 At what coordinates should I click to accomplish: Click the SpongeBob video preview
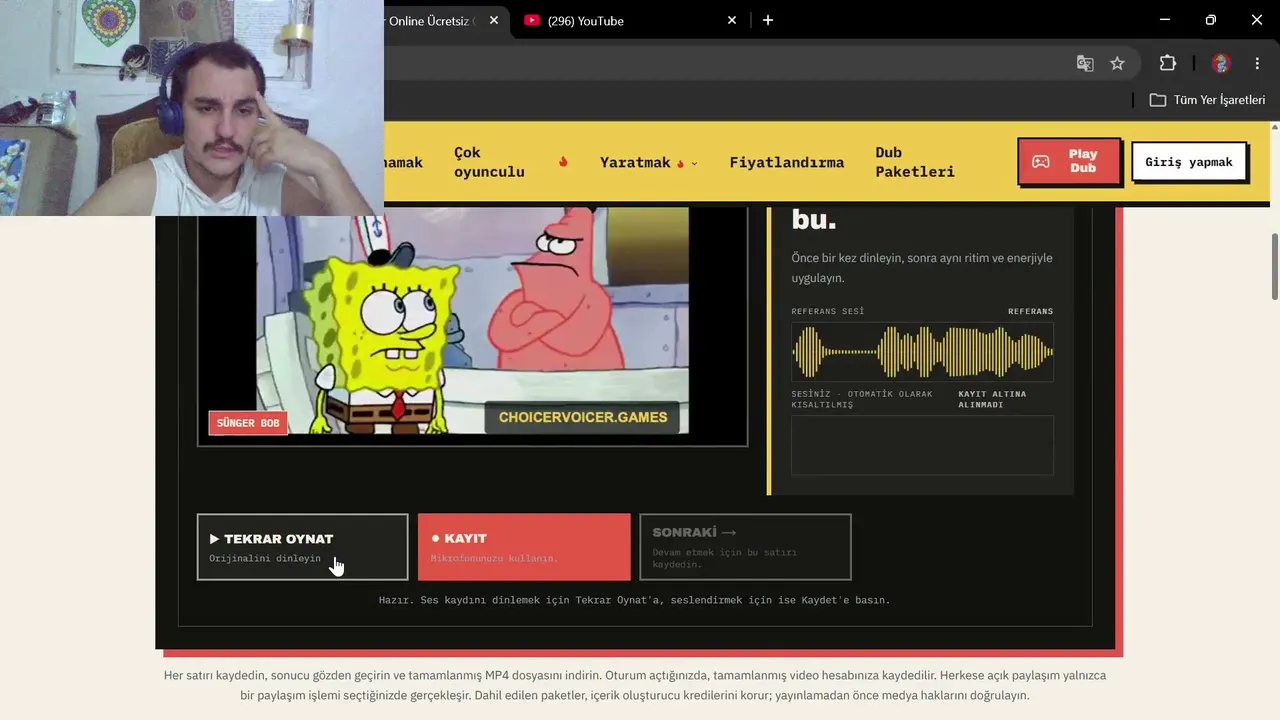coord(472,321)
